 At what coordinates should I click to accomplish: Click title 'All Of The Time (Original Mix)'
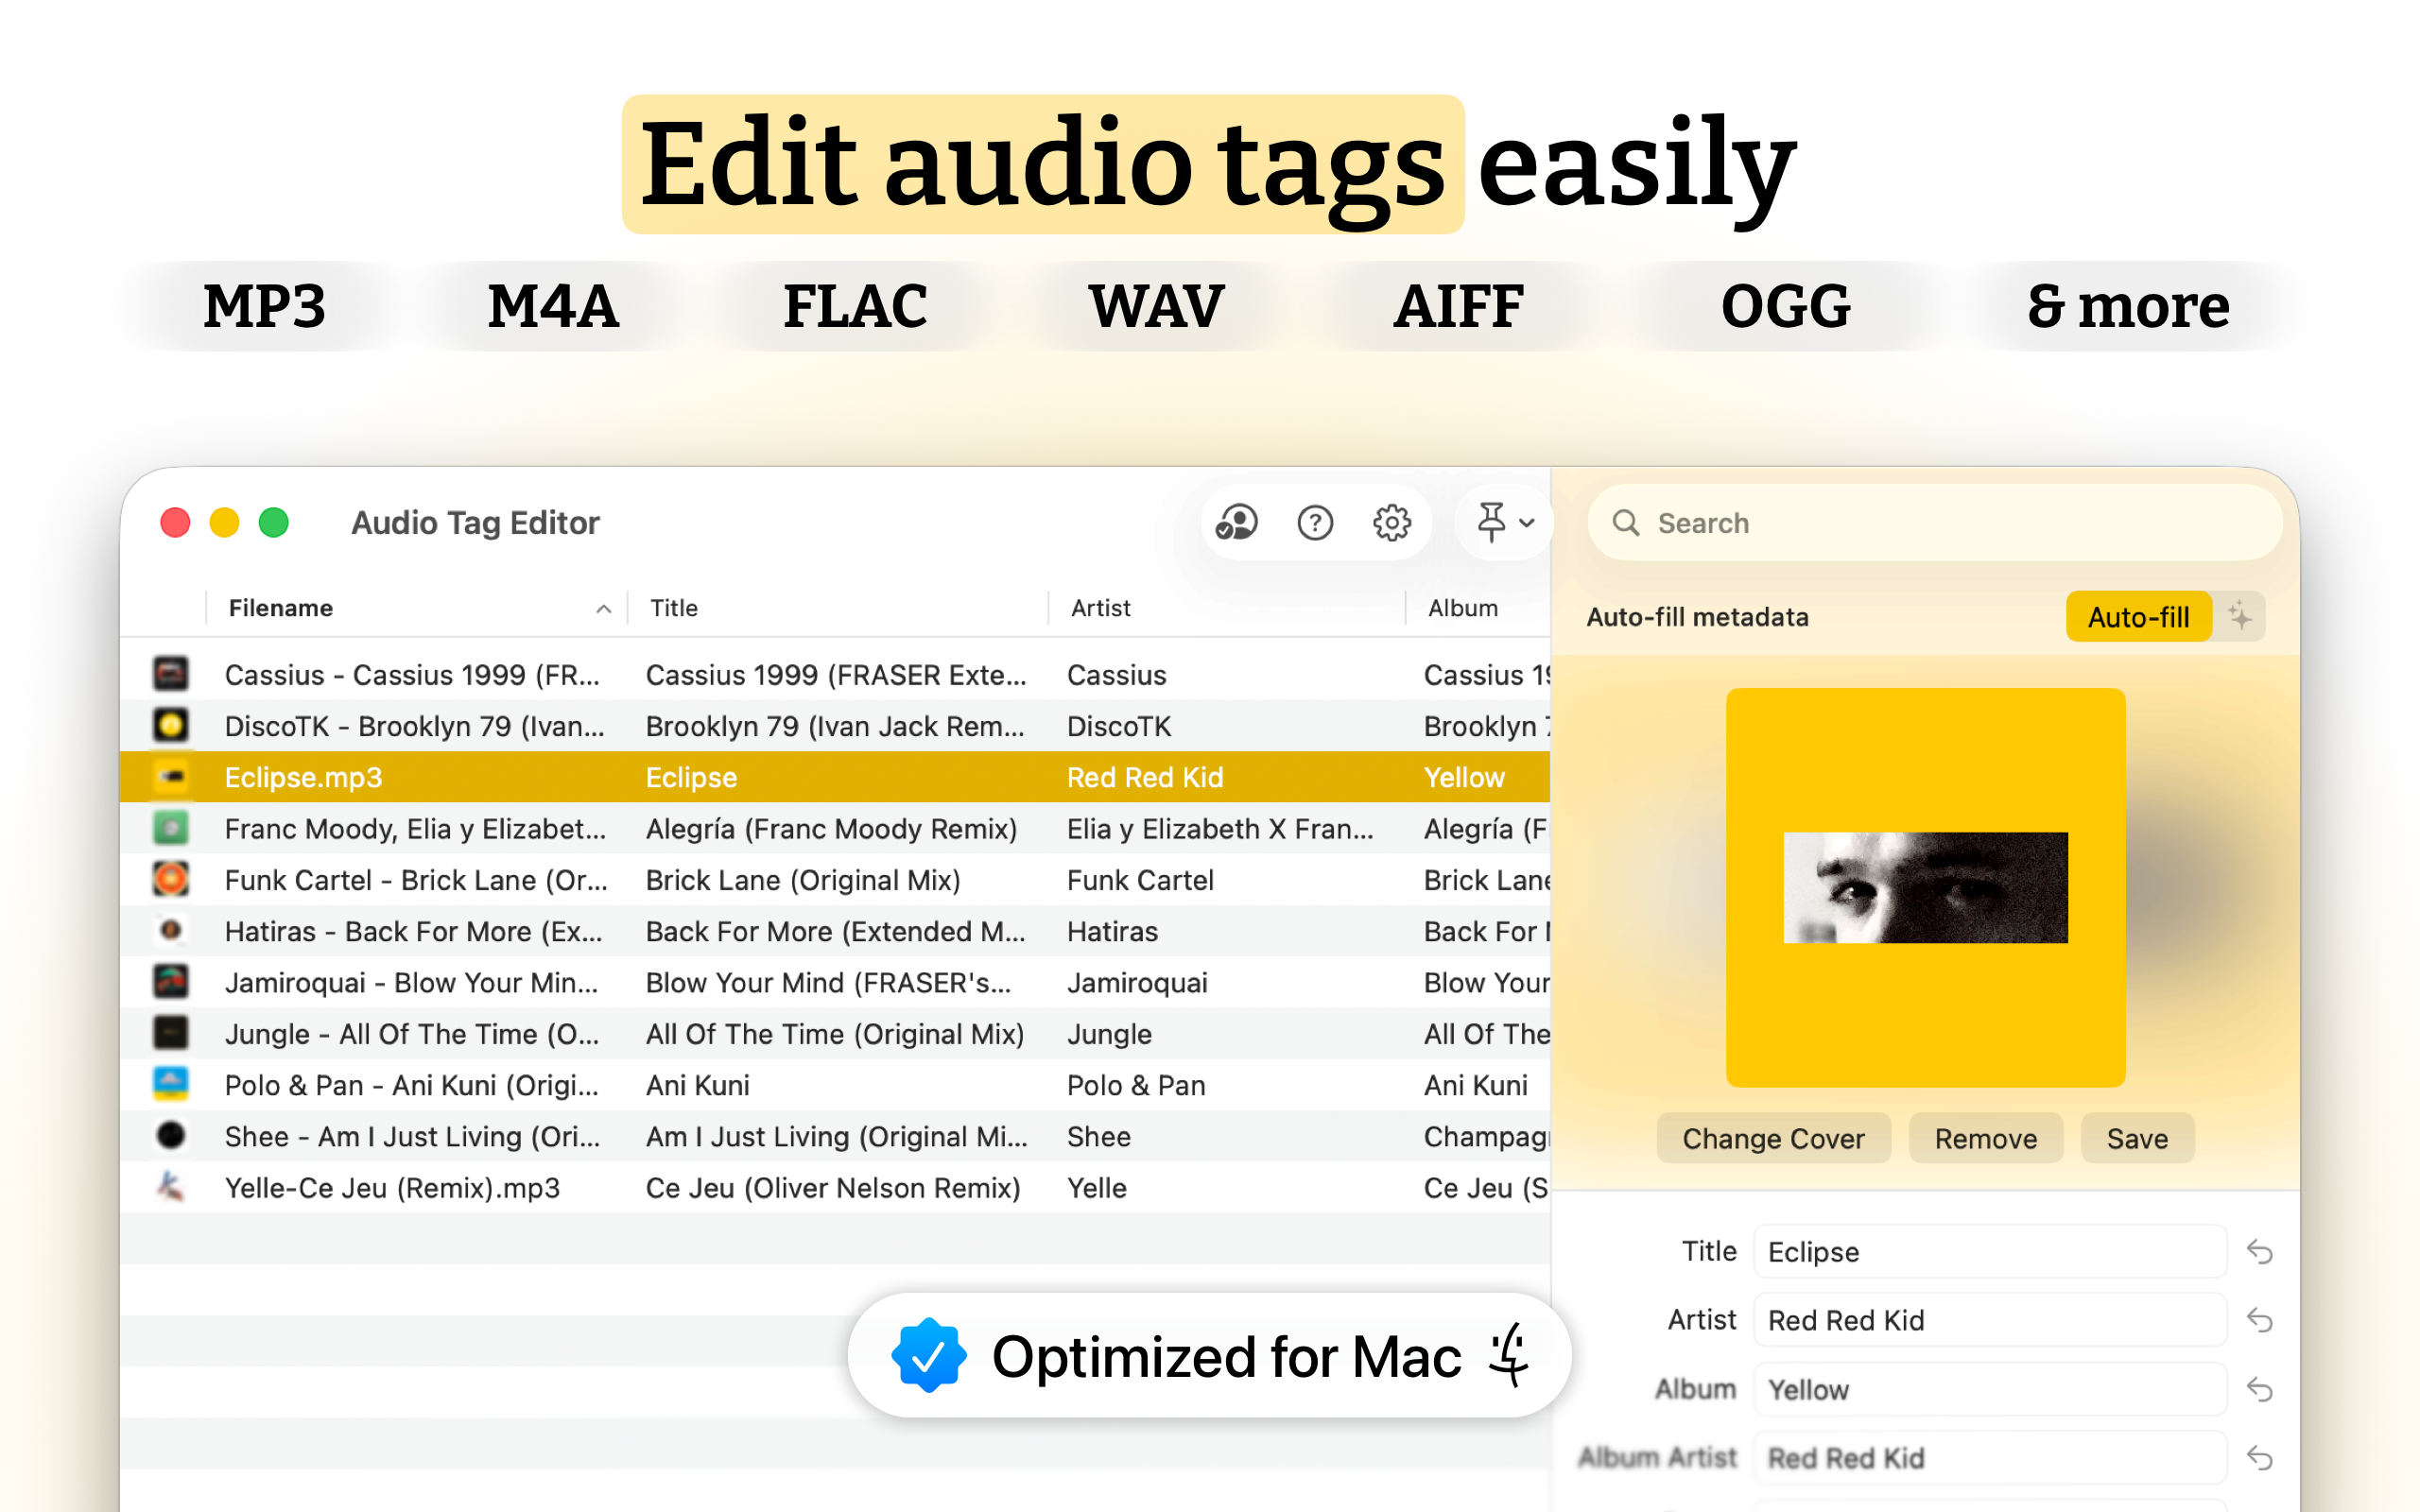pyautogui.click(x=835, y=1034)
